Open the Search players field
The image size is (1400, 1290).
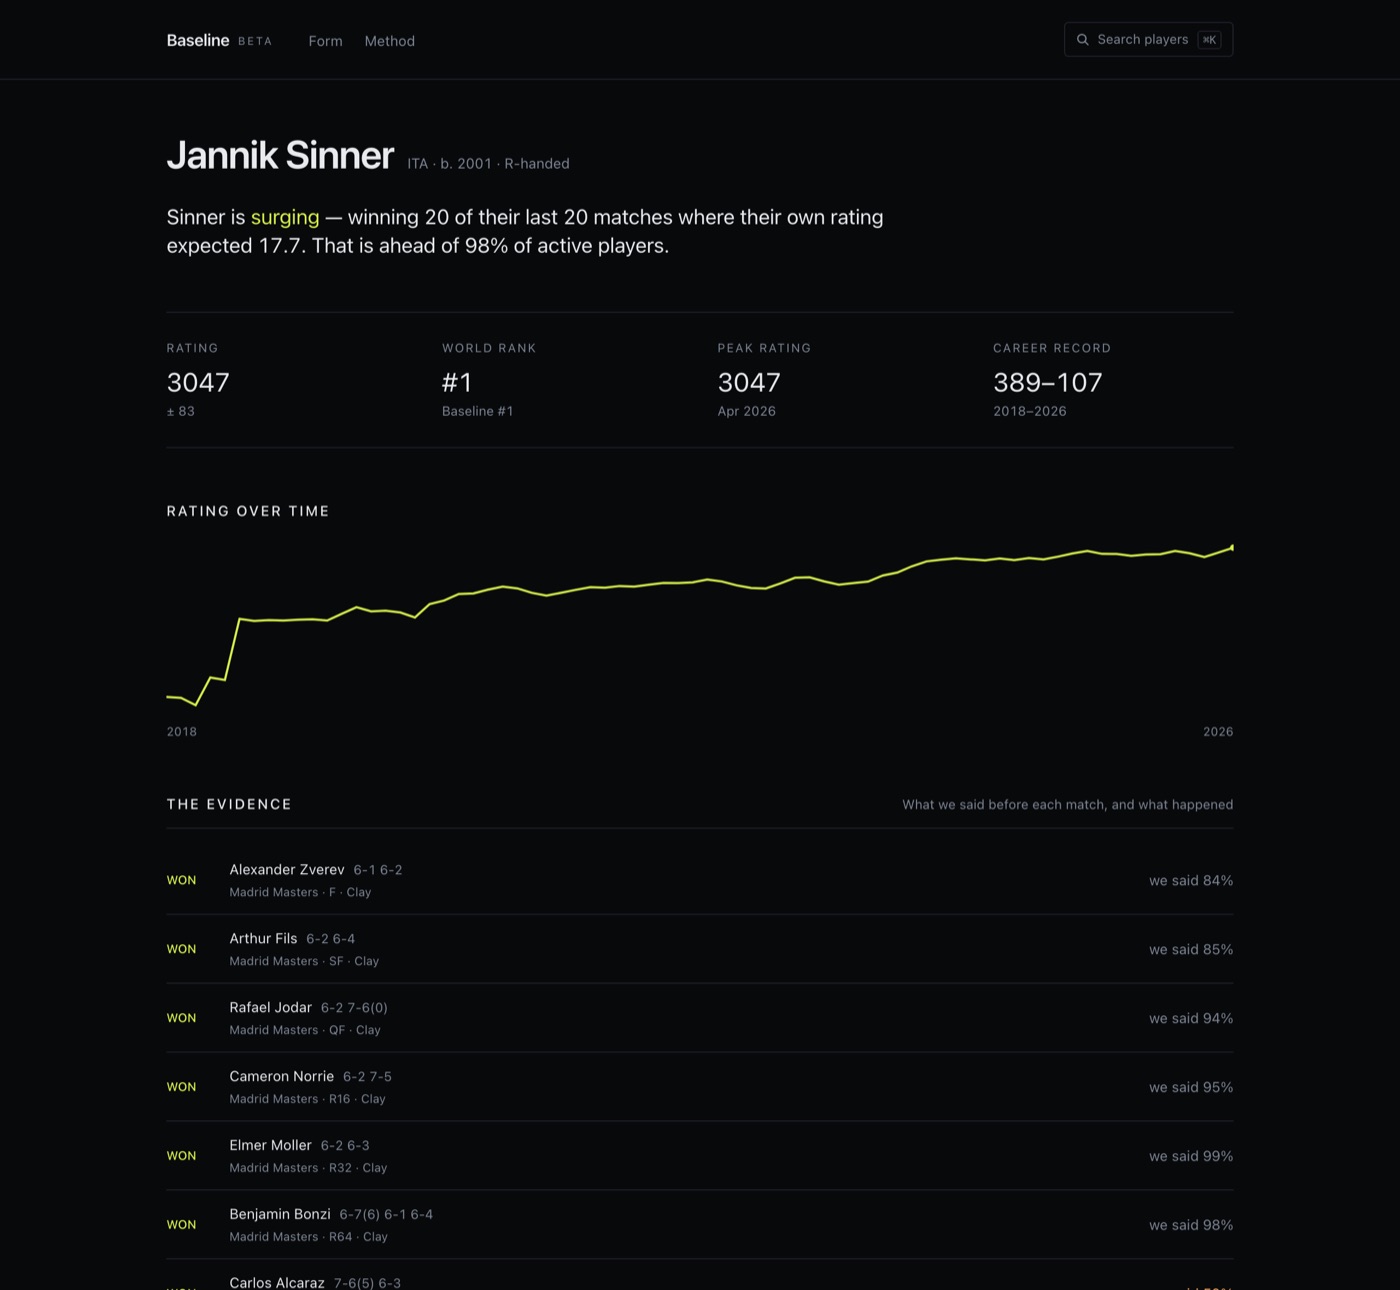click(1148, 40)
